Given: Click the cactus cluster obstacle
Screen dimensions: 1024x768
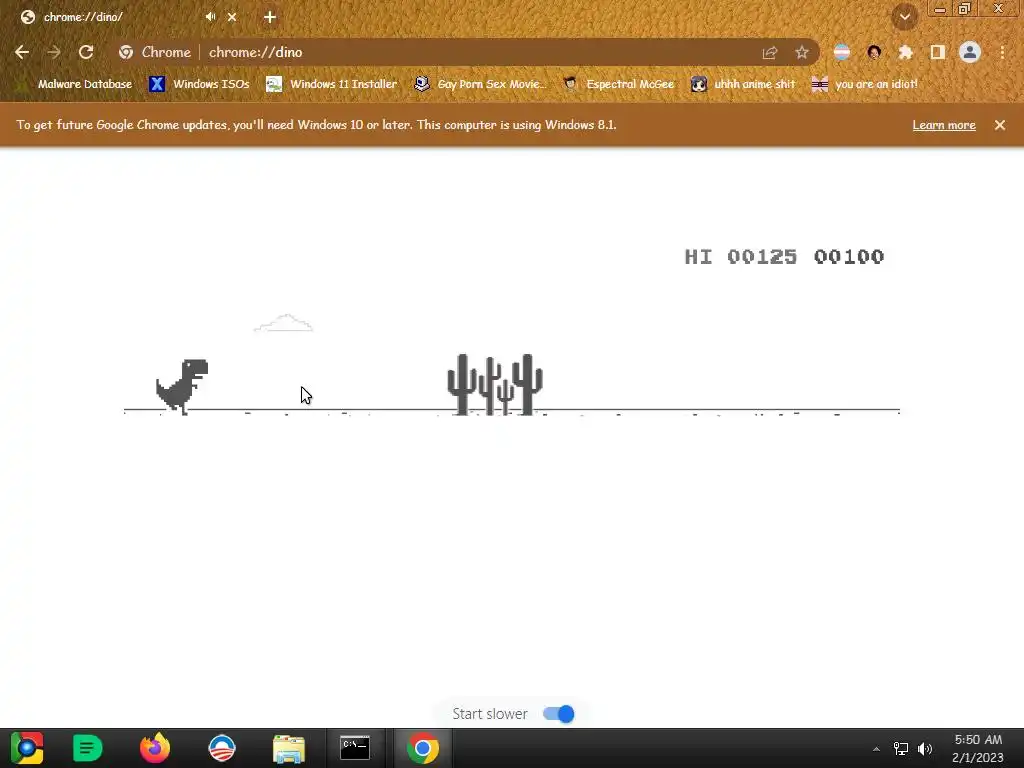Looking at the screenshot, I should click(495, 384).
